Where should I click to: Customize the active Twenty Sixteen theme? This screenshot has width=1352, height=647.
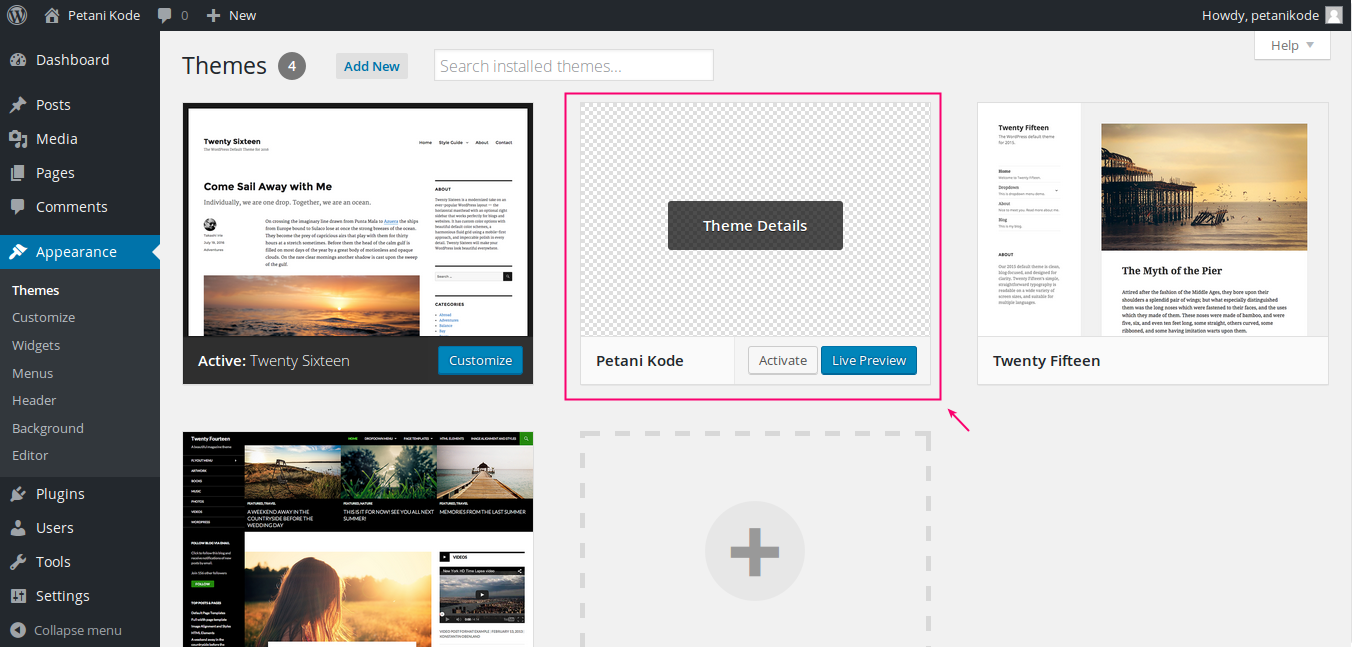[480, 360]
